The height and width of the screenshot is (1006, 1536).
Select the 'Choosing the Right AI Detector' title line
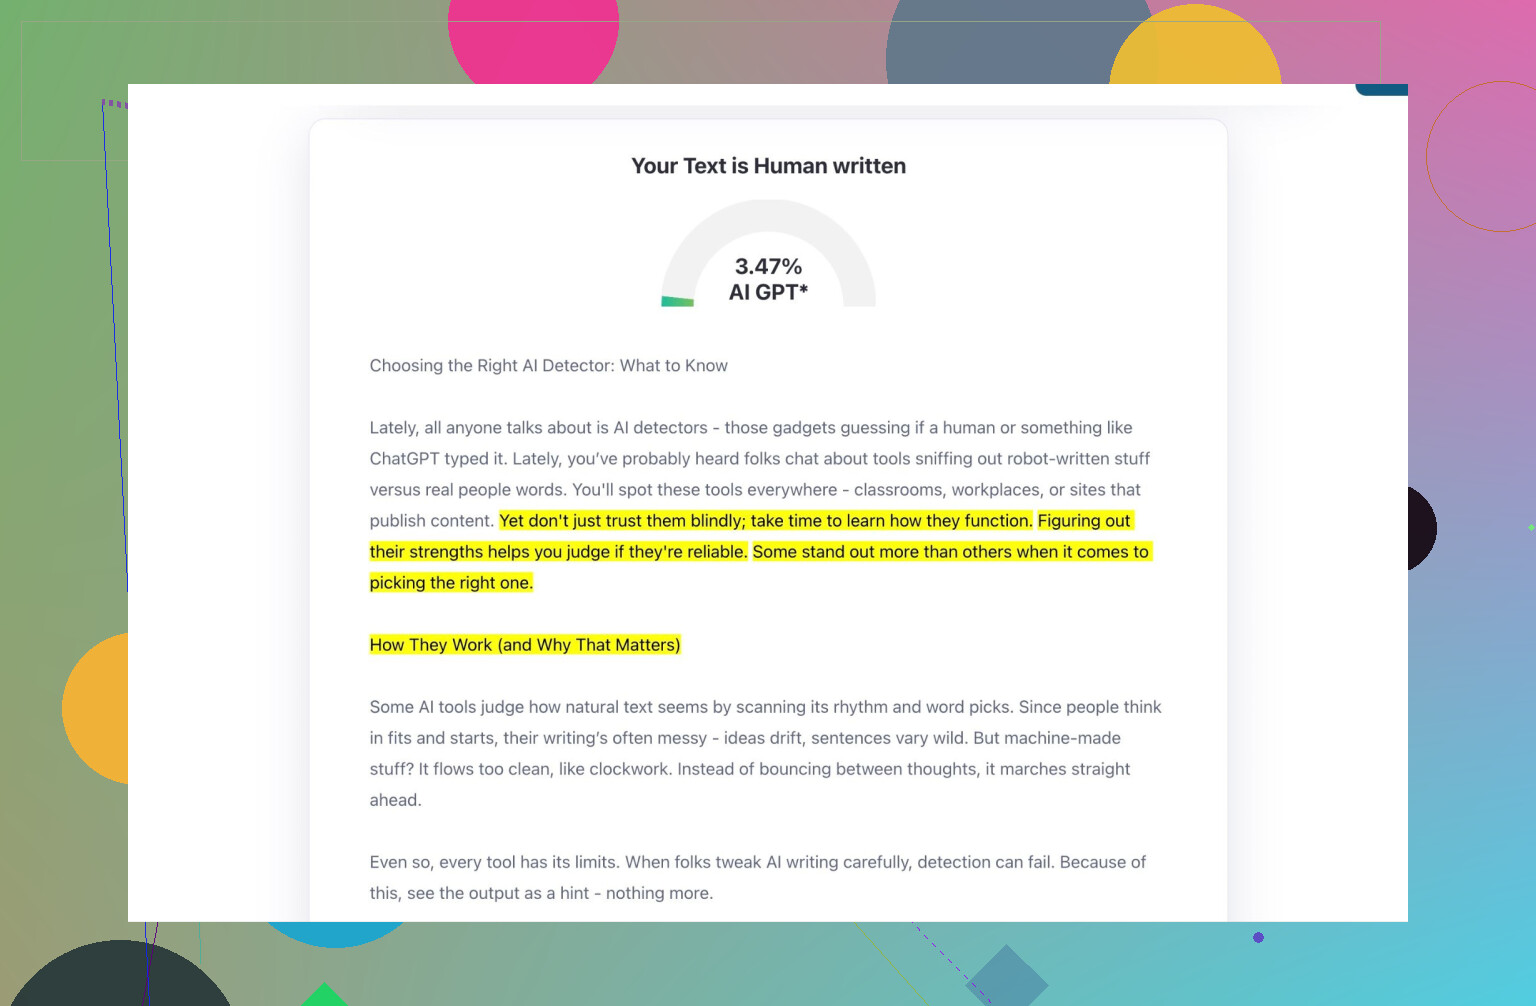[x=548, y=366]
